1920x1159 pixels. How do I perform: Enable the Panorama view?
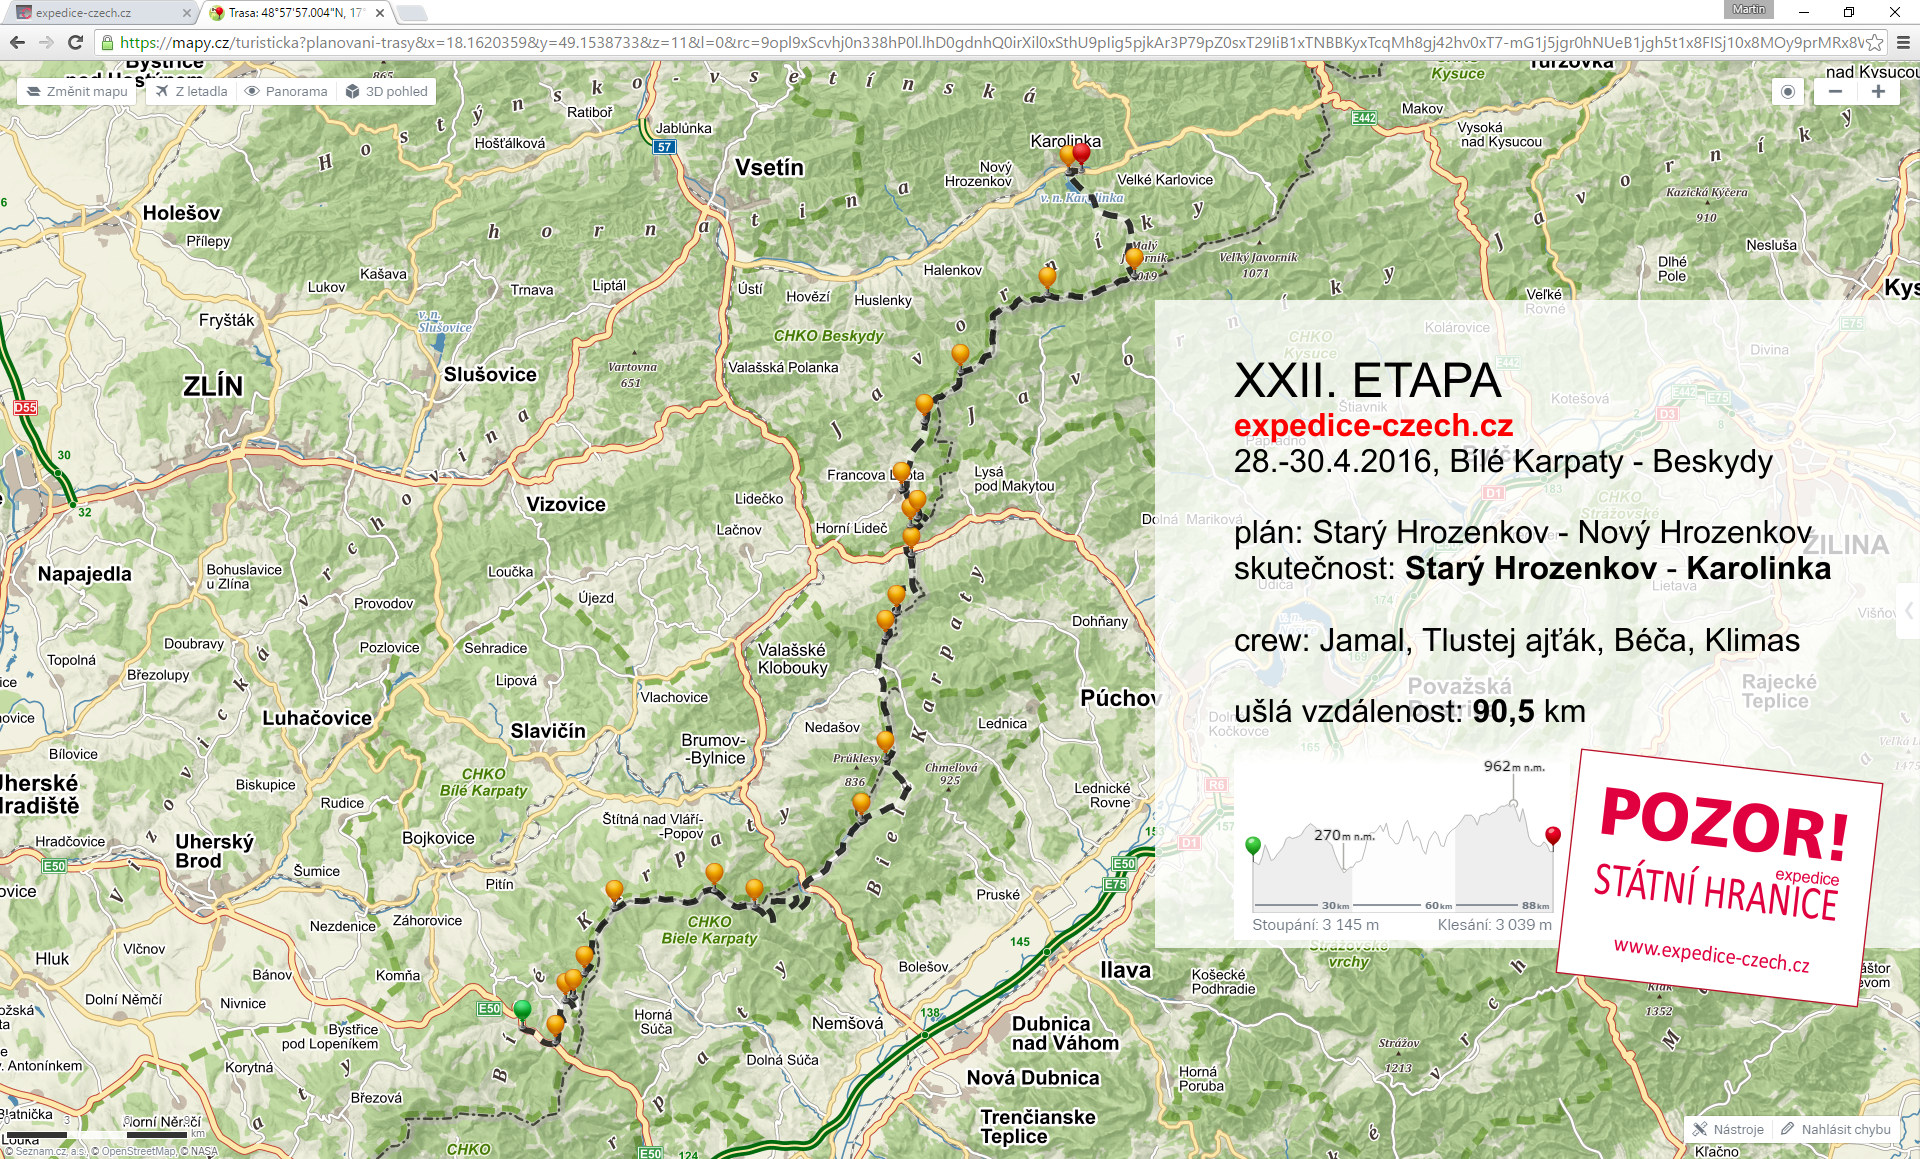pyautogui.click(x=286, y=91)
